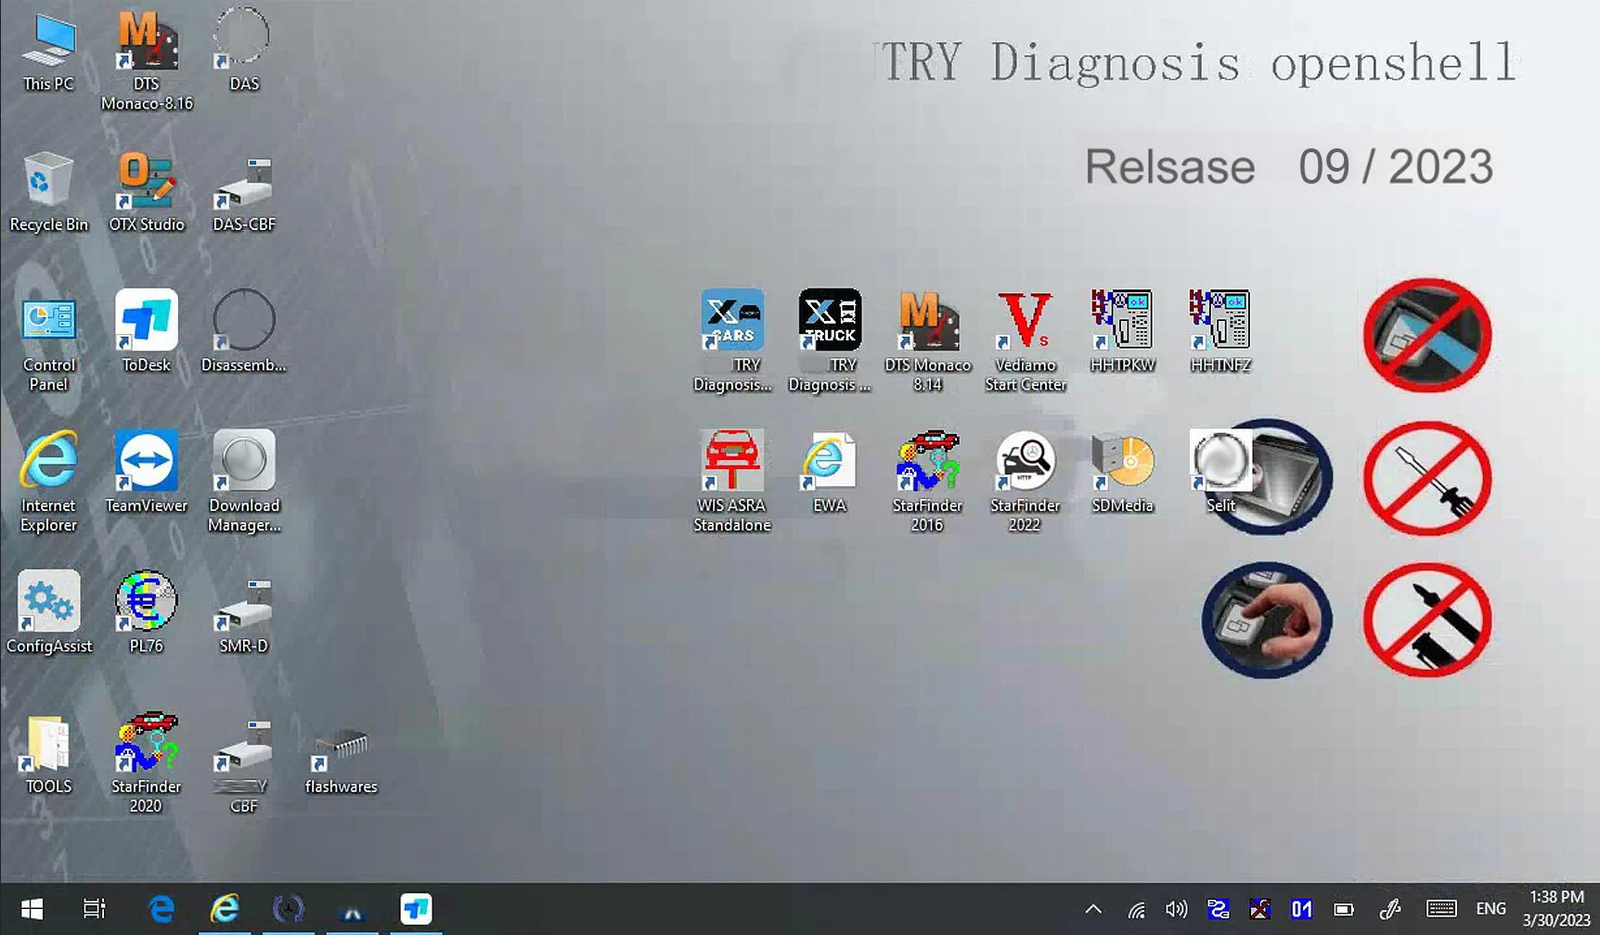Open the TOOLS folder

coord(48,754)
